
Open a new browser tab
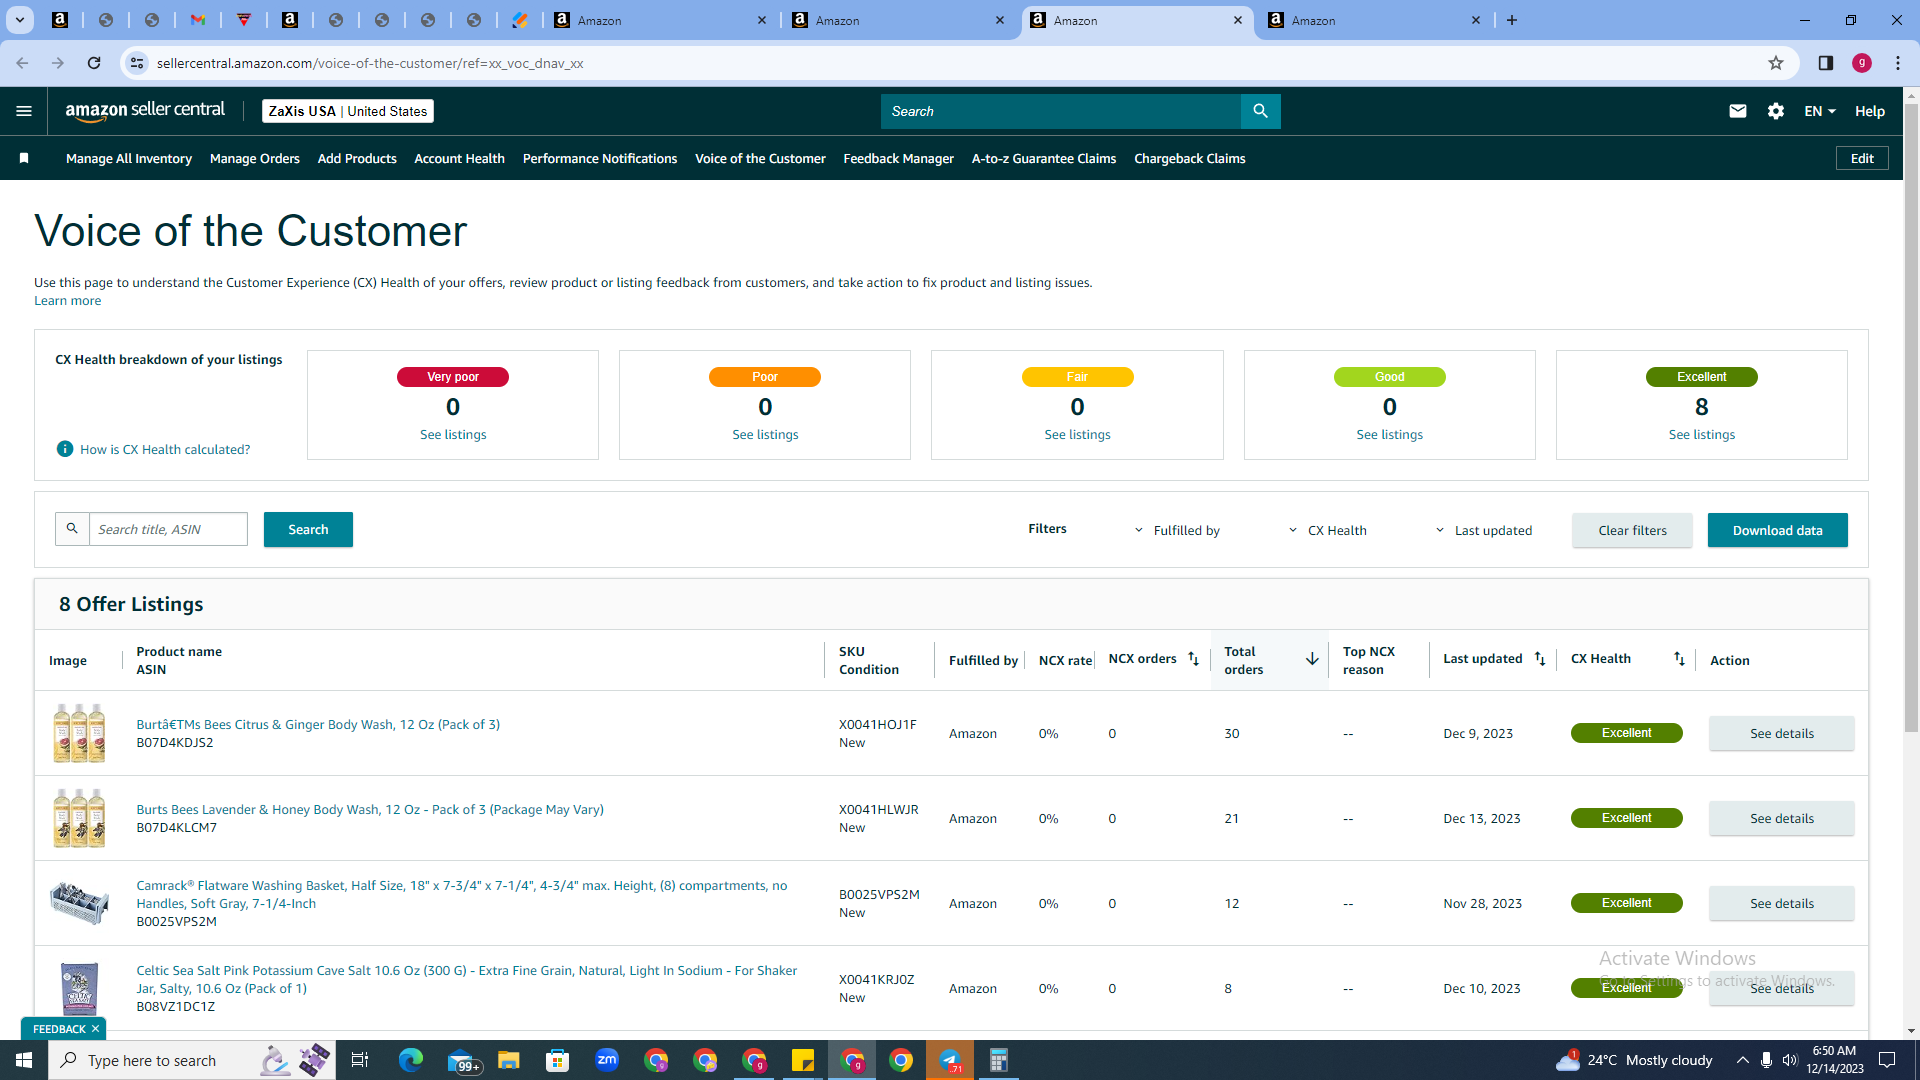coord(1512,20)
